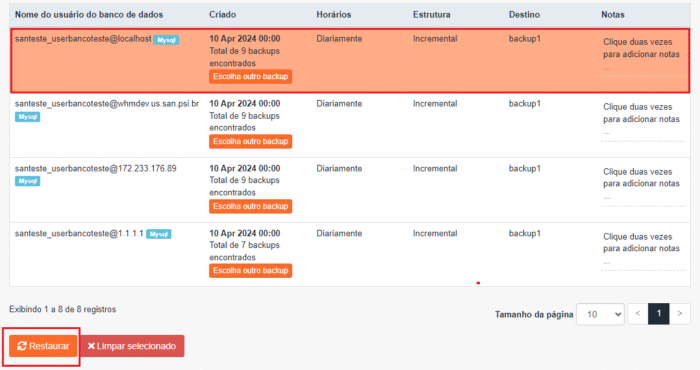Click the Mysql badge beside the 1.1.1.1 user
700x370 pixels.
click(x=158, y=234)
